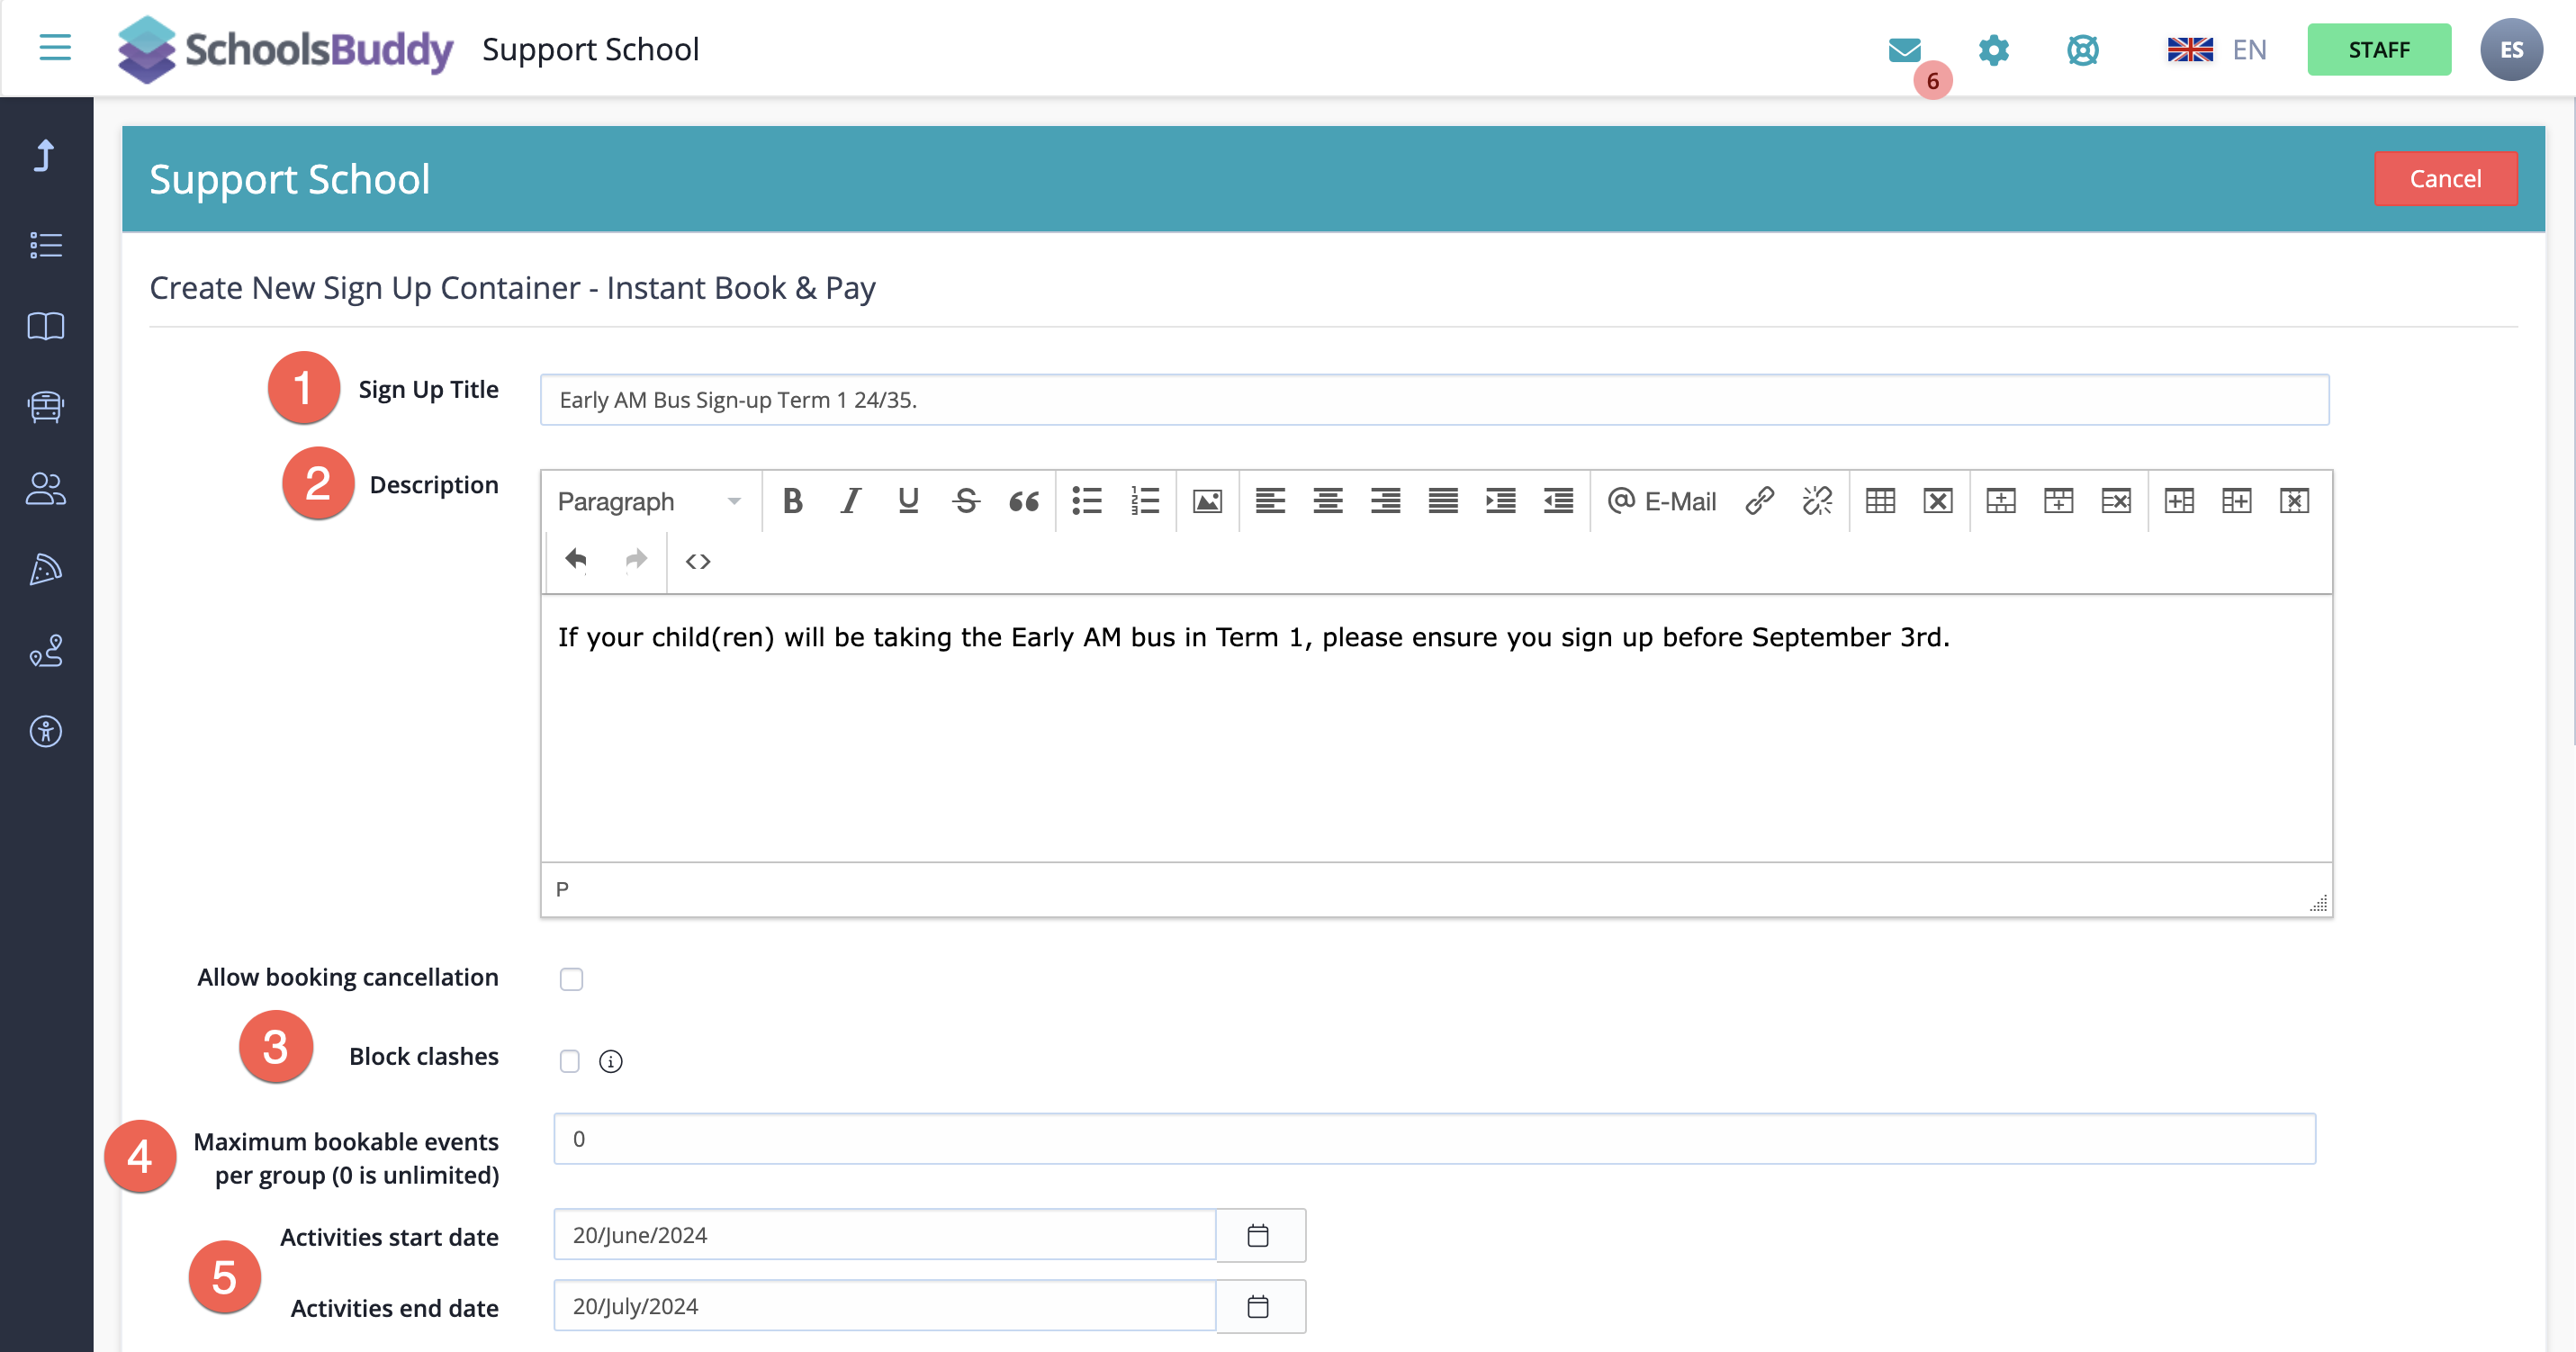Toggle italic formatting
The height and width of the screenshot is (1352, 2576).
850,502
